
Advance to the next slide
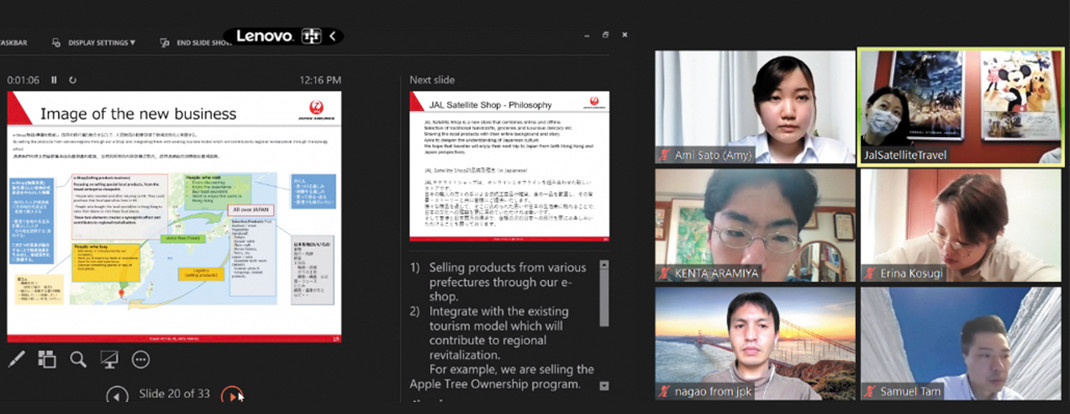tap(231, 395)
